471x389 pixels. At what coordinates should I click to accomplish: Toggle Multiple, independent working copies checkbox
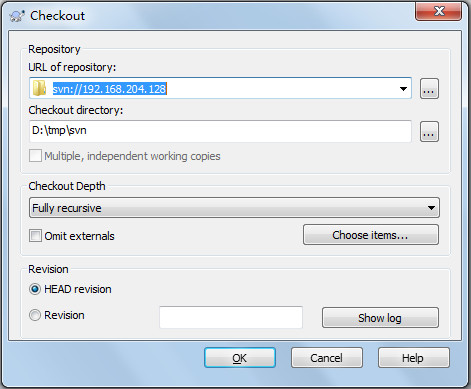point(35,156)
